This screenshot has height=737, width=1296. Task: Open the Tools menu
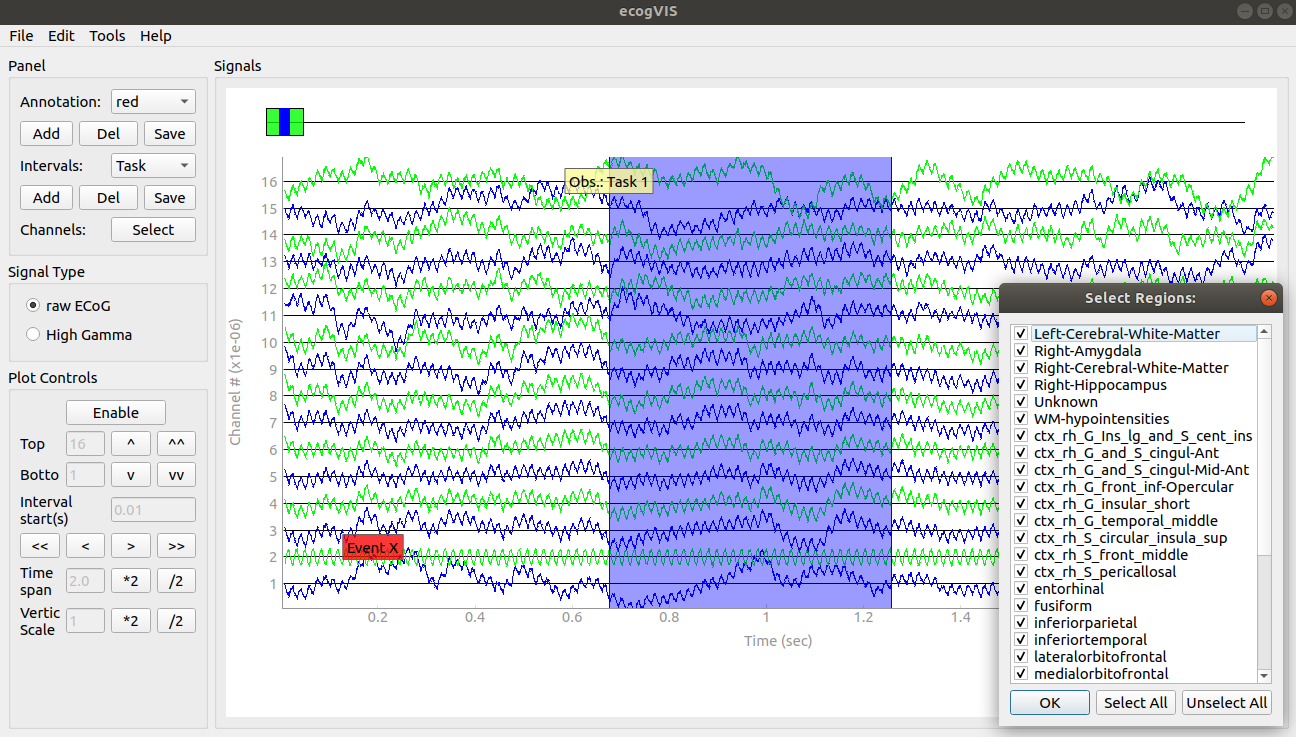tap(107, 36)
